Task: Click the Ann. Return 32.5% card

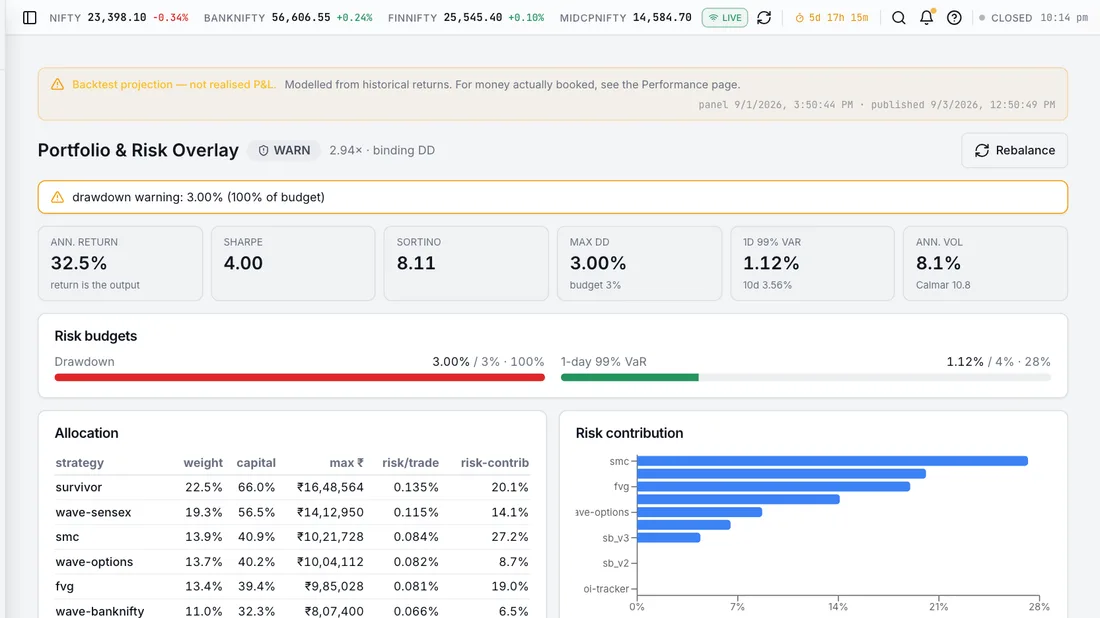Action: pos(120,263)
